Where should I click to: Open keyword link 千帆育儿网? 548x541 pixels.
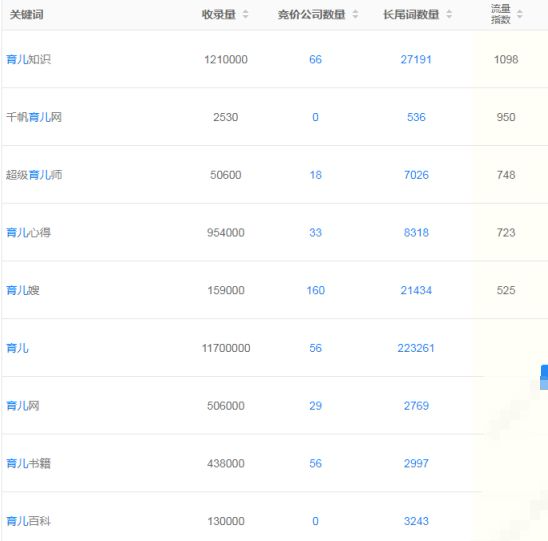pyautogui.click(x=34, y=117)
